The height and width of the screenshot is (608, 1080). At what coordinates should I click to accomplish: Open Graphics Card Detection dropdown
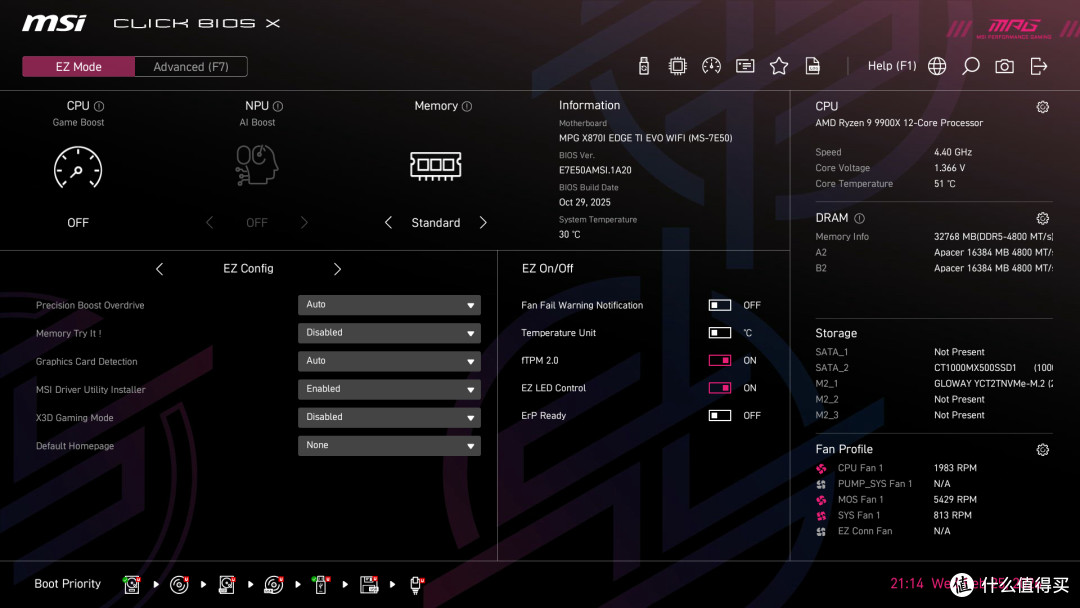(x=389, y=361)
